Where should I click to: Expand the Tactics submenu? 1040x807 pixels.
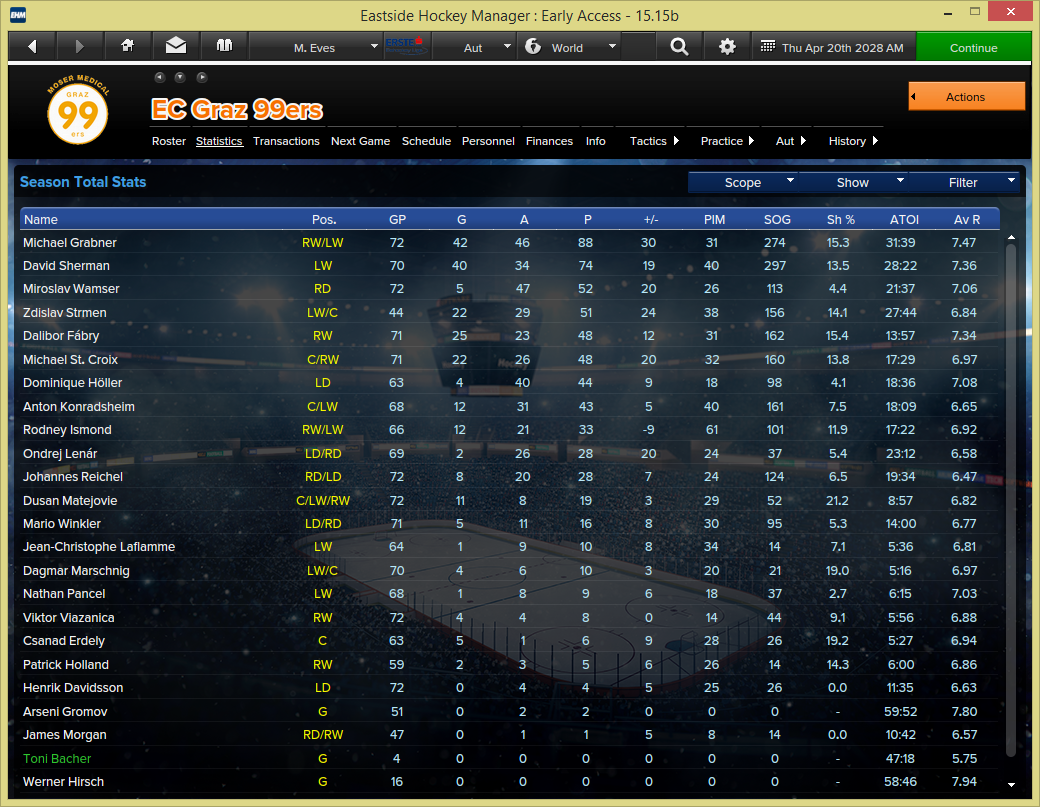click(654, 141)
